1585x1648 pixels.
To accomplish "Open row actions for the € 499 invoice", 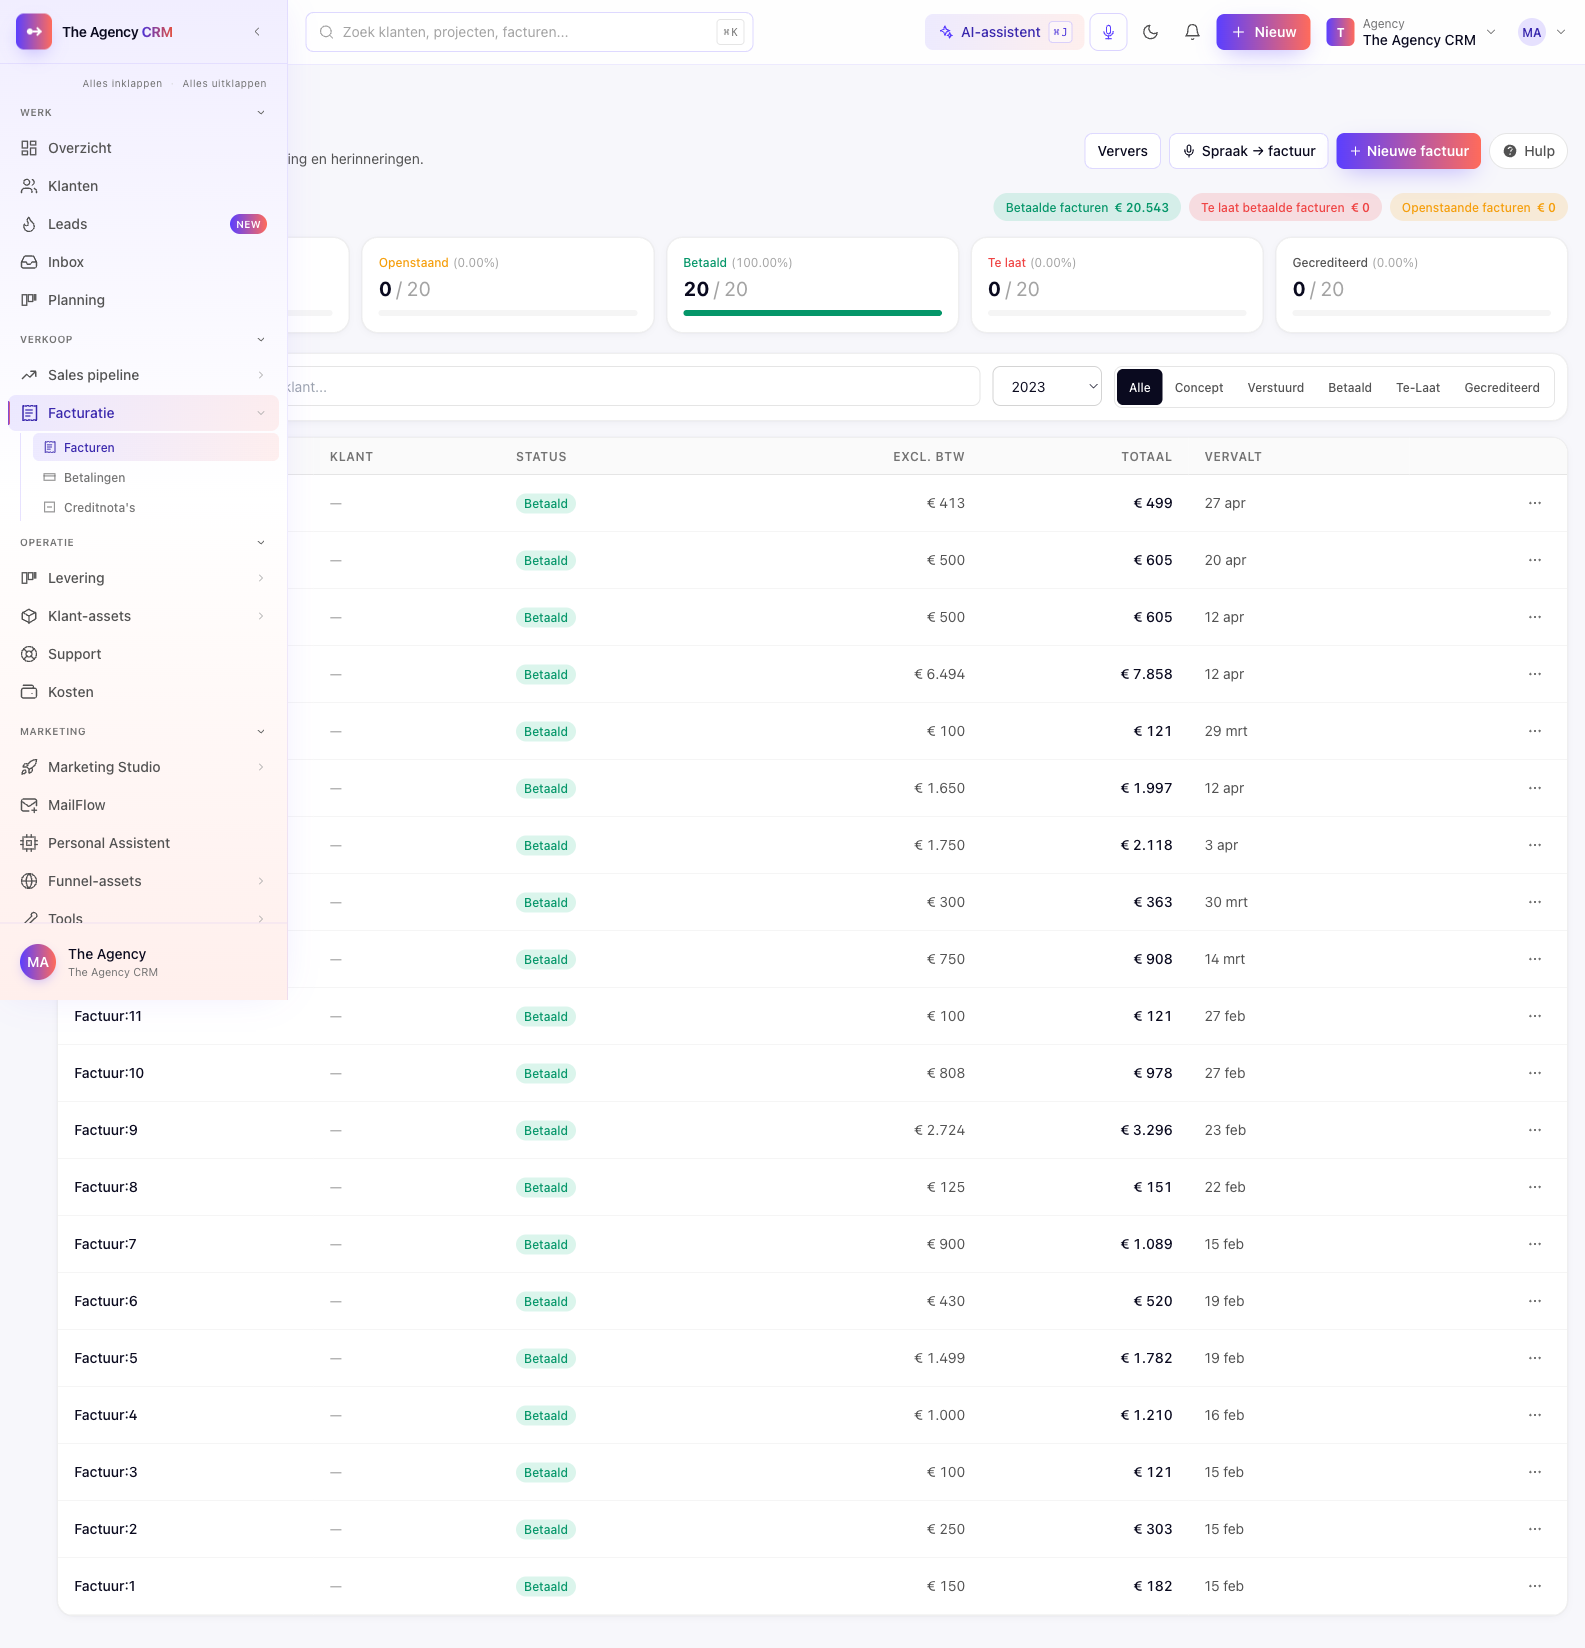I will 1535,503.
